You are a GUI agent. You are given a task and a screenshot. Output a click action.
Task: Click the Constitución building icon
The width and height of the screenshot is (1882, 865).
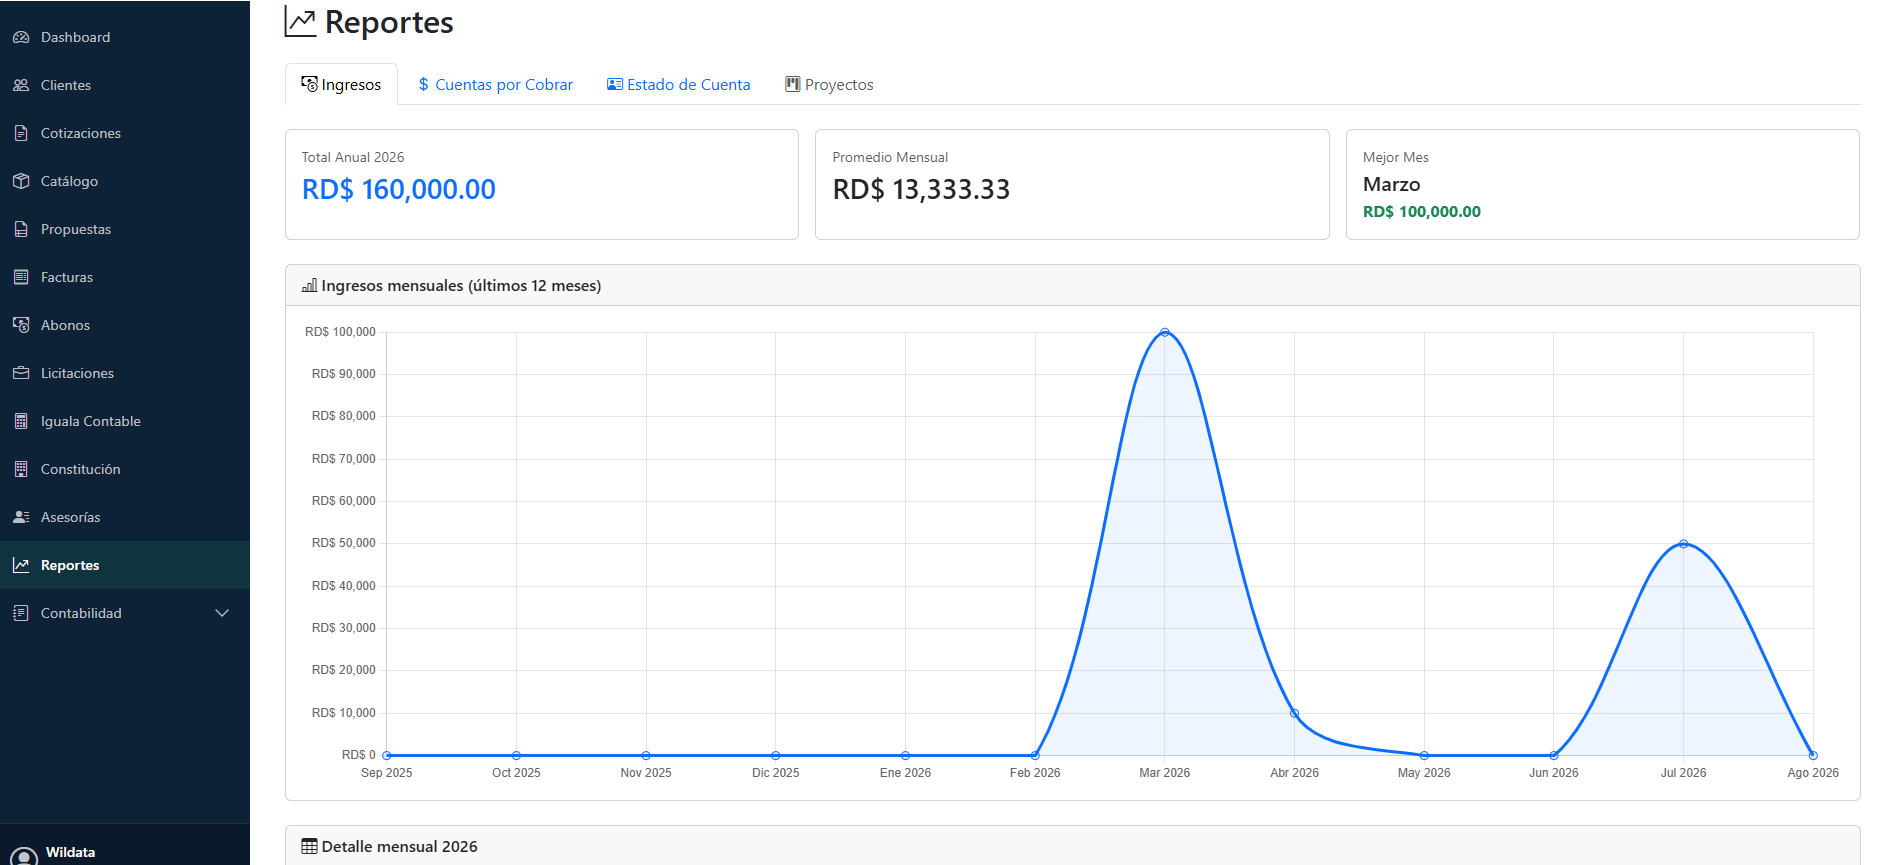point(21,469)
